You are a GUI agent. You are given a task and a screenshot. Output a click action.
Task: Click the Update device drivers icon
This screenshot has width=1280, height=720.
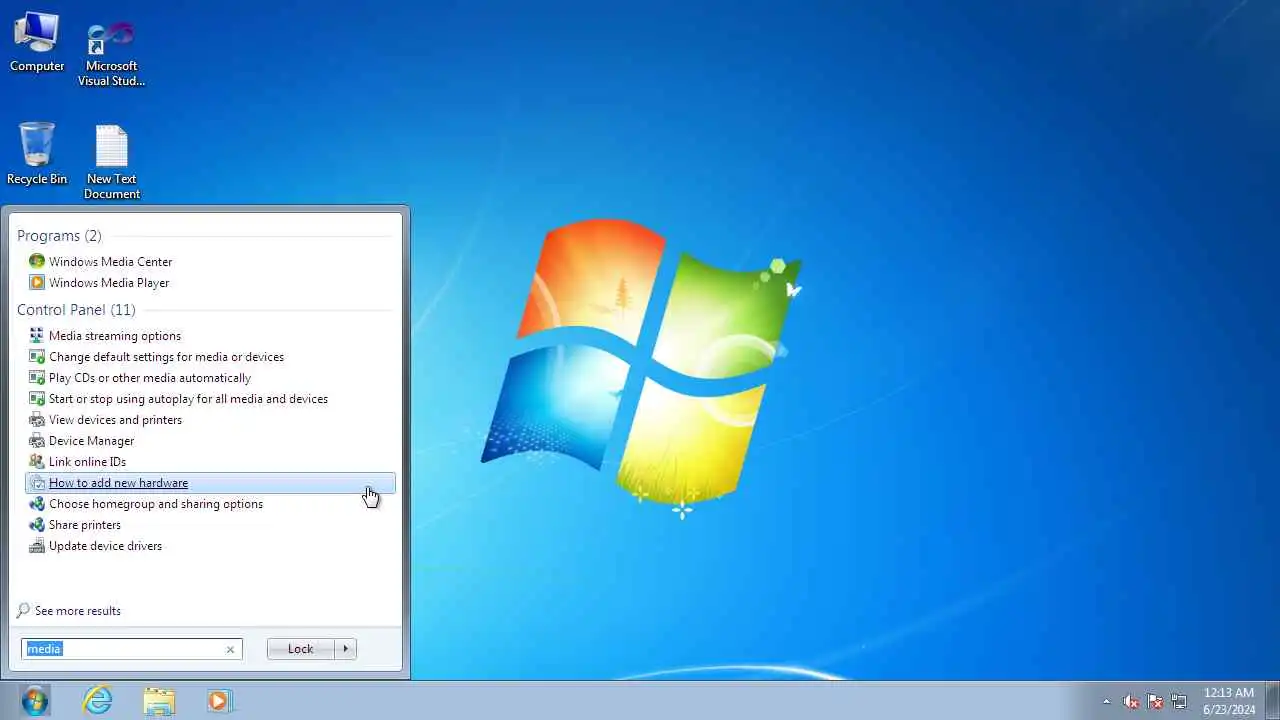pos(37,546)
